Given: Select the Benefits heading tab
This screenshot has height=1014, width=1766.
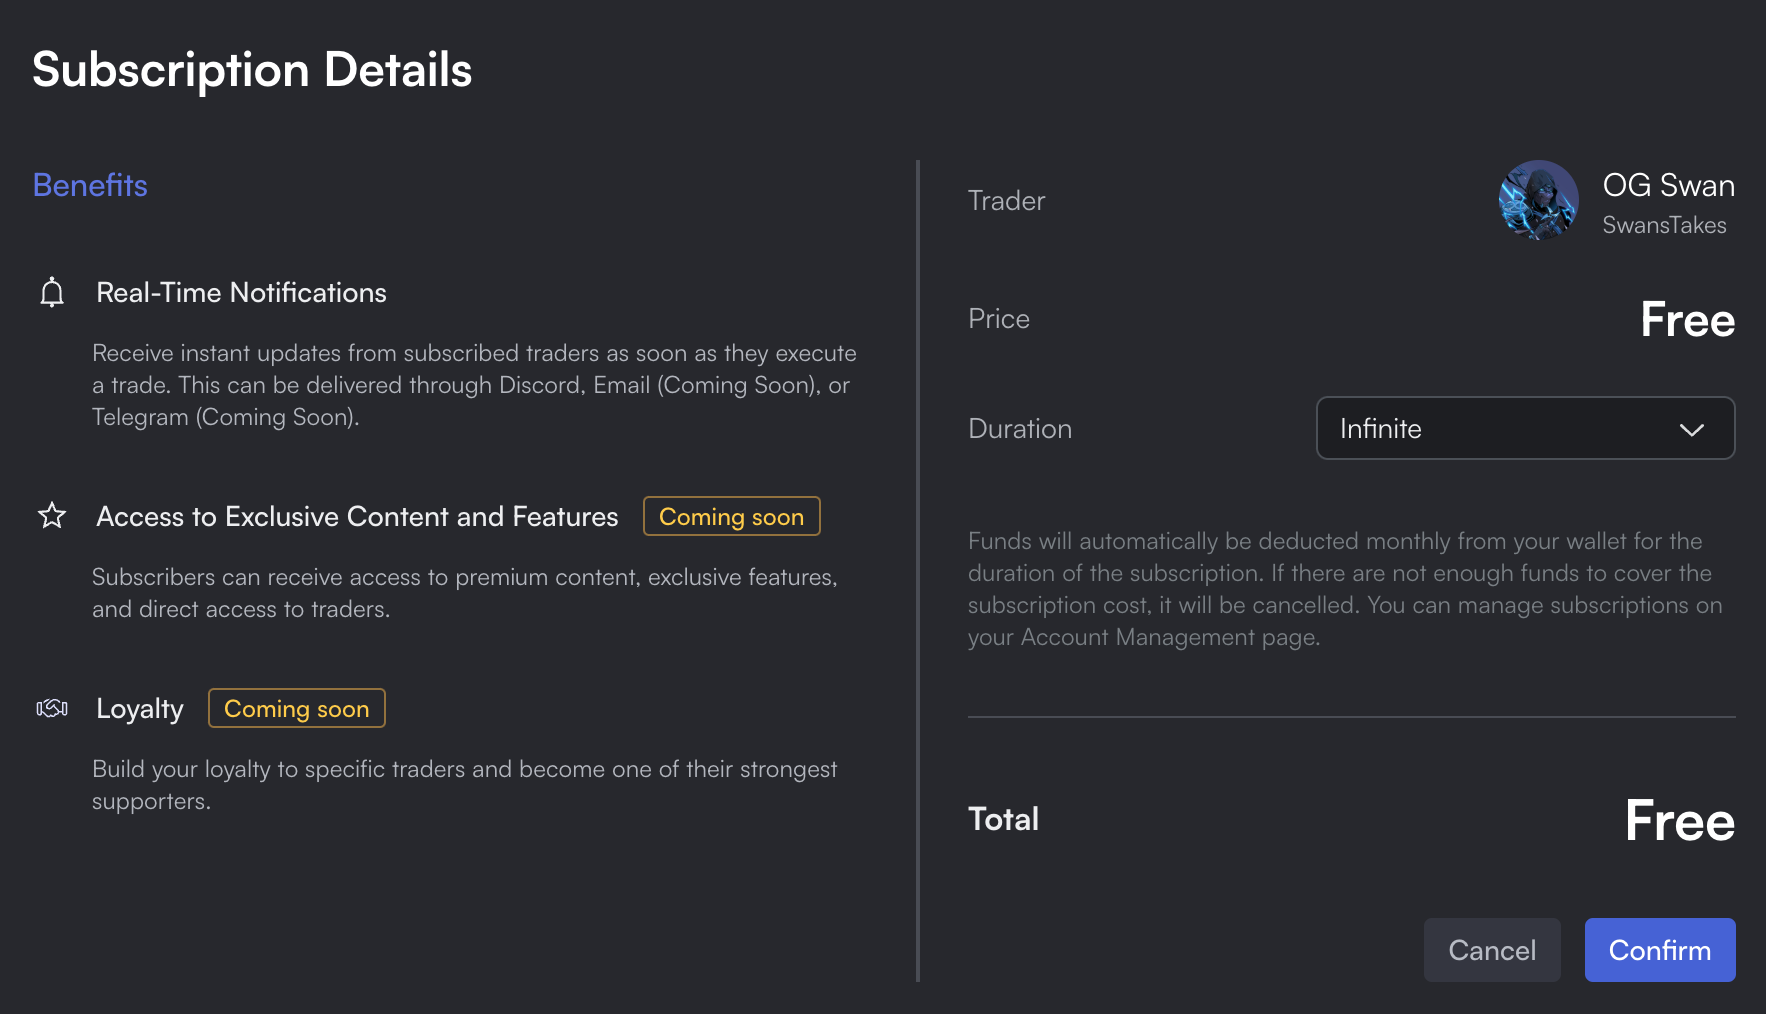Looking at the screenshot, I should pos(90,185).
